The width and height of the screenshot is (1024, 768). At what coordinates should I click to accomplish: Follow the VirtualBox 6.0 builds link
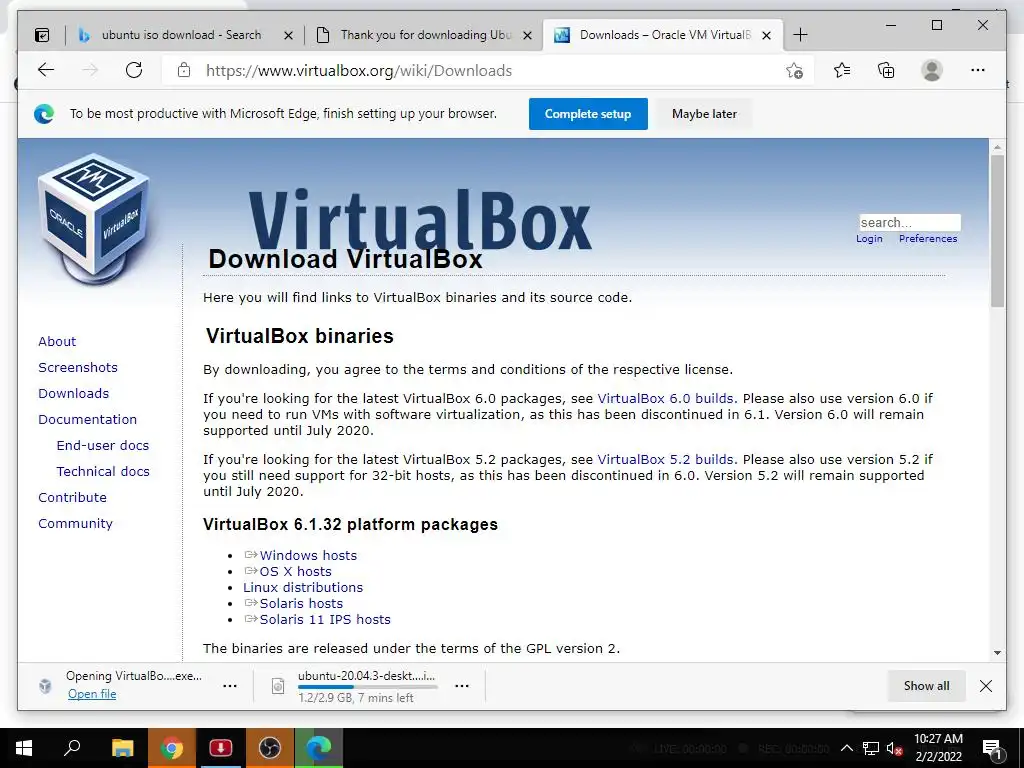[x=667, y=398]
